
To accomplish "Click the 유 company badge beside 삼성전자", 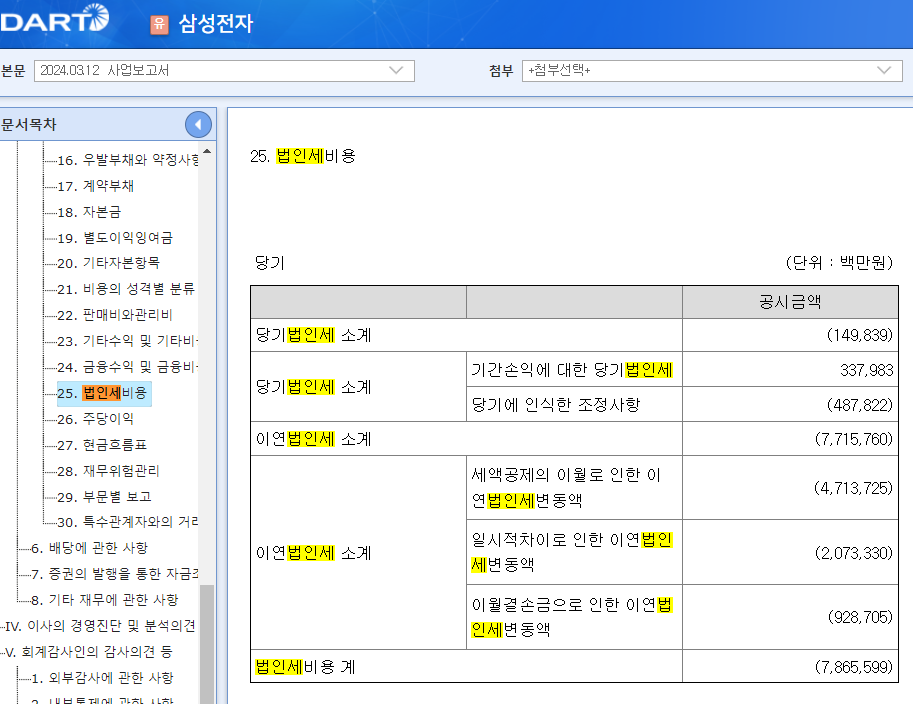I will 159,23.
